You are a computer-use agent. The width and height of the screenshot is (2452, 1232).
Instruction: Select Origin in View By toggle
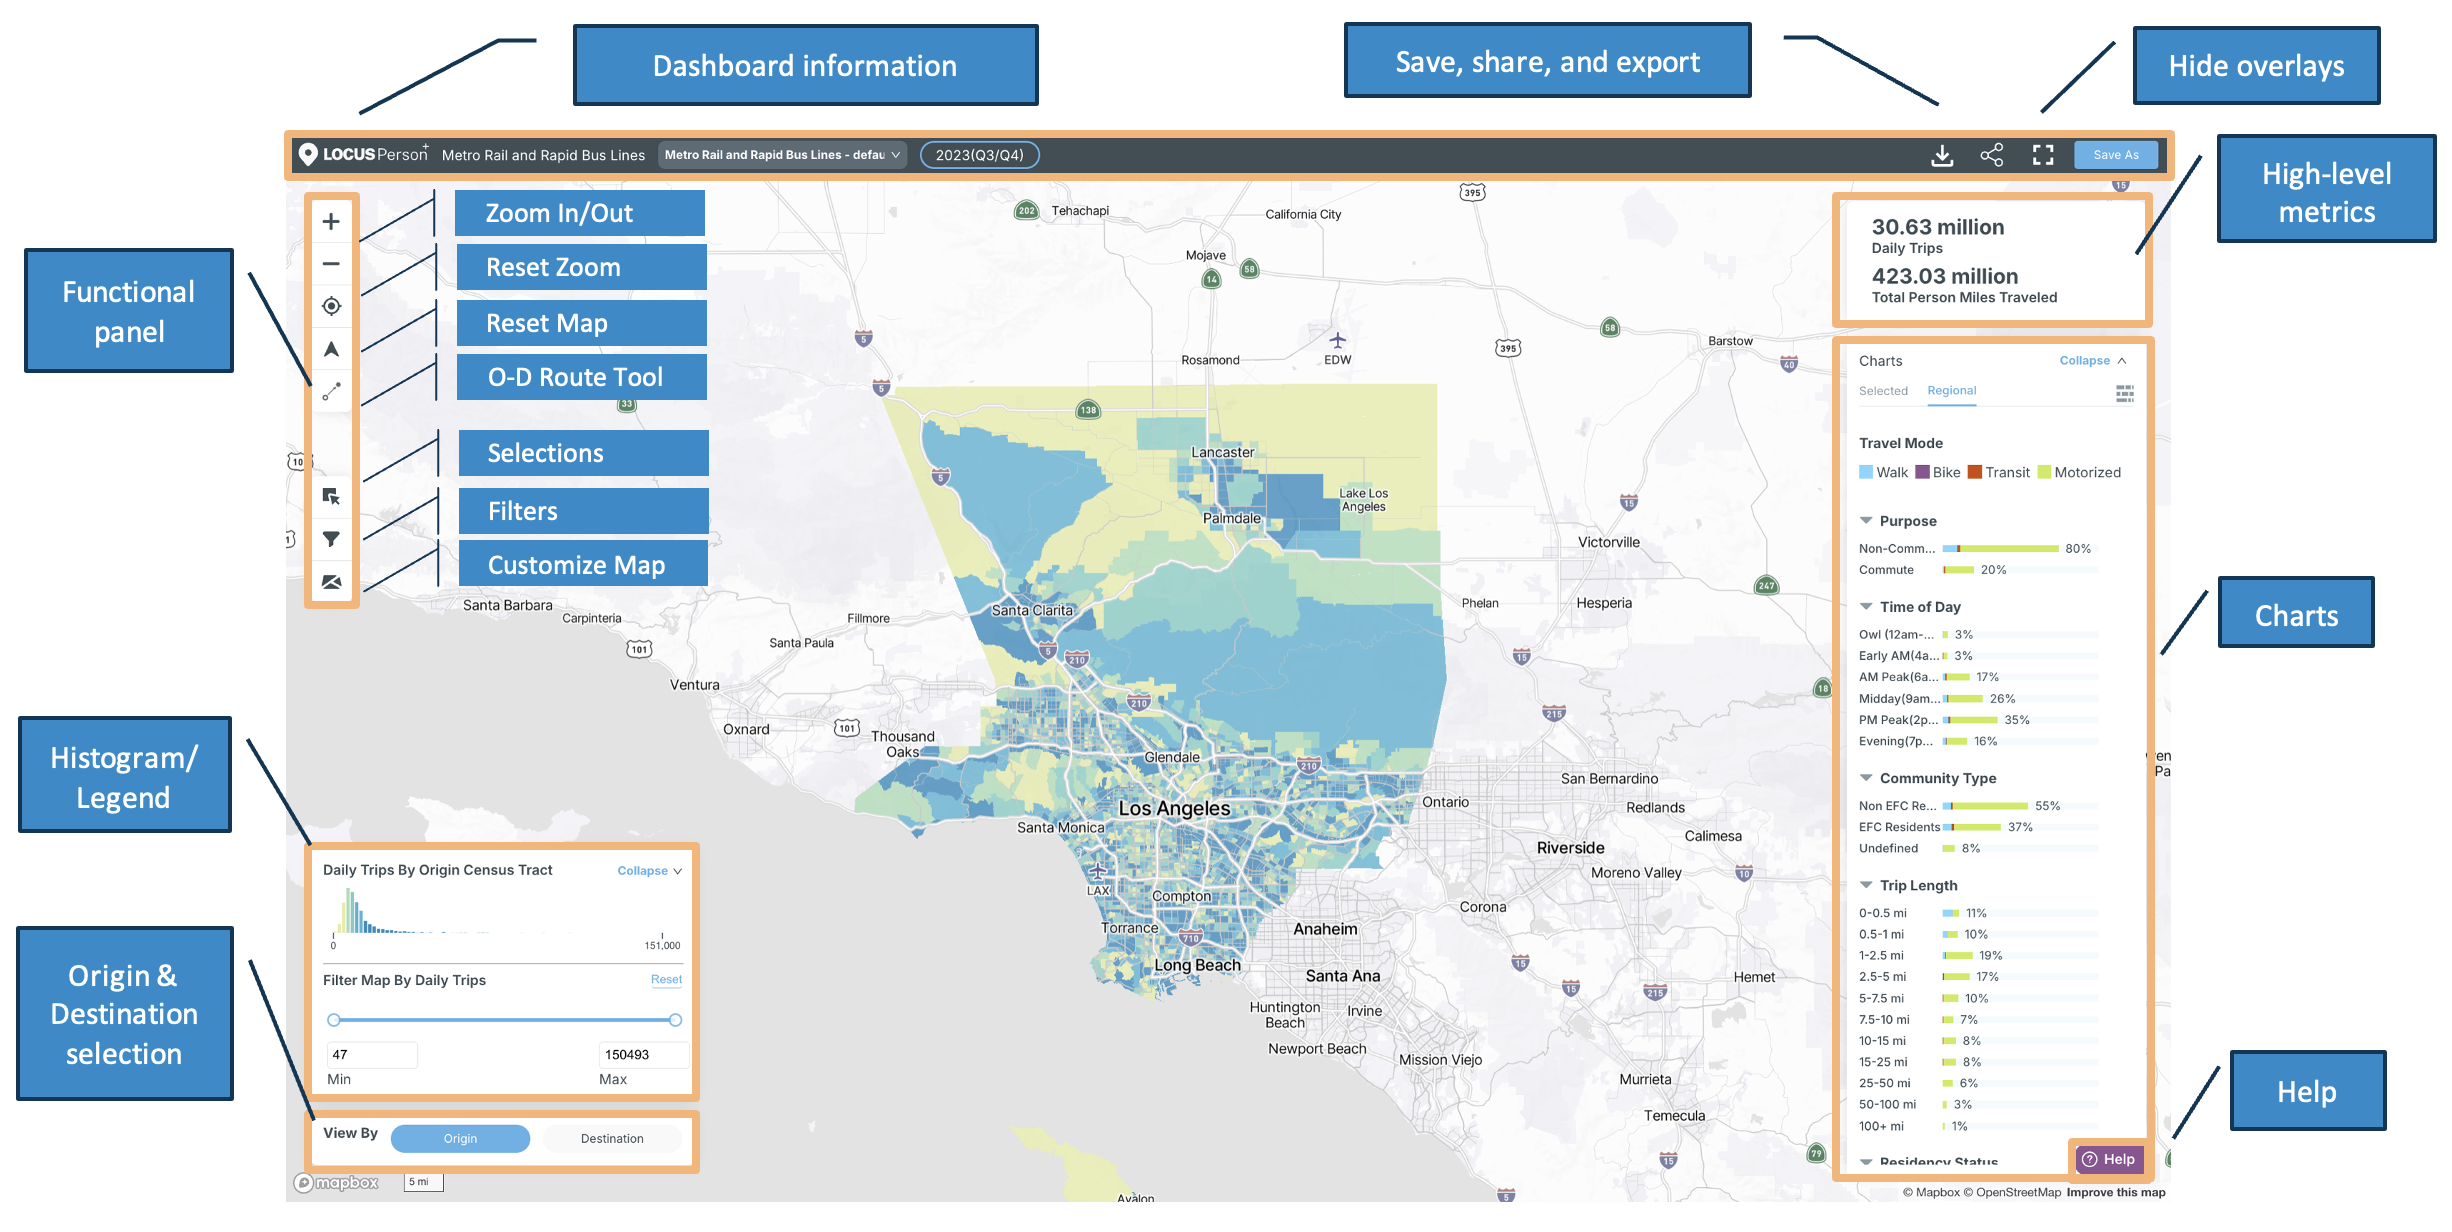click(x=460, y=1138)
